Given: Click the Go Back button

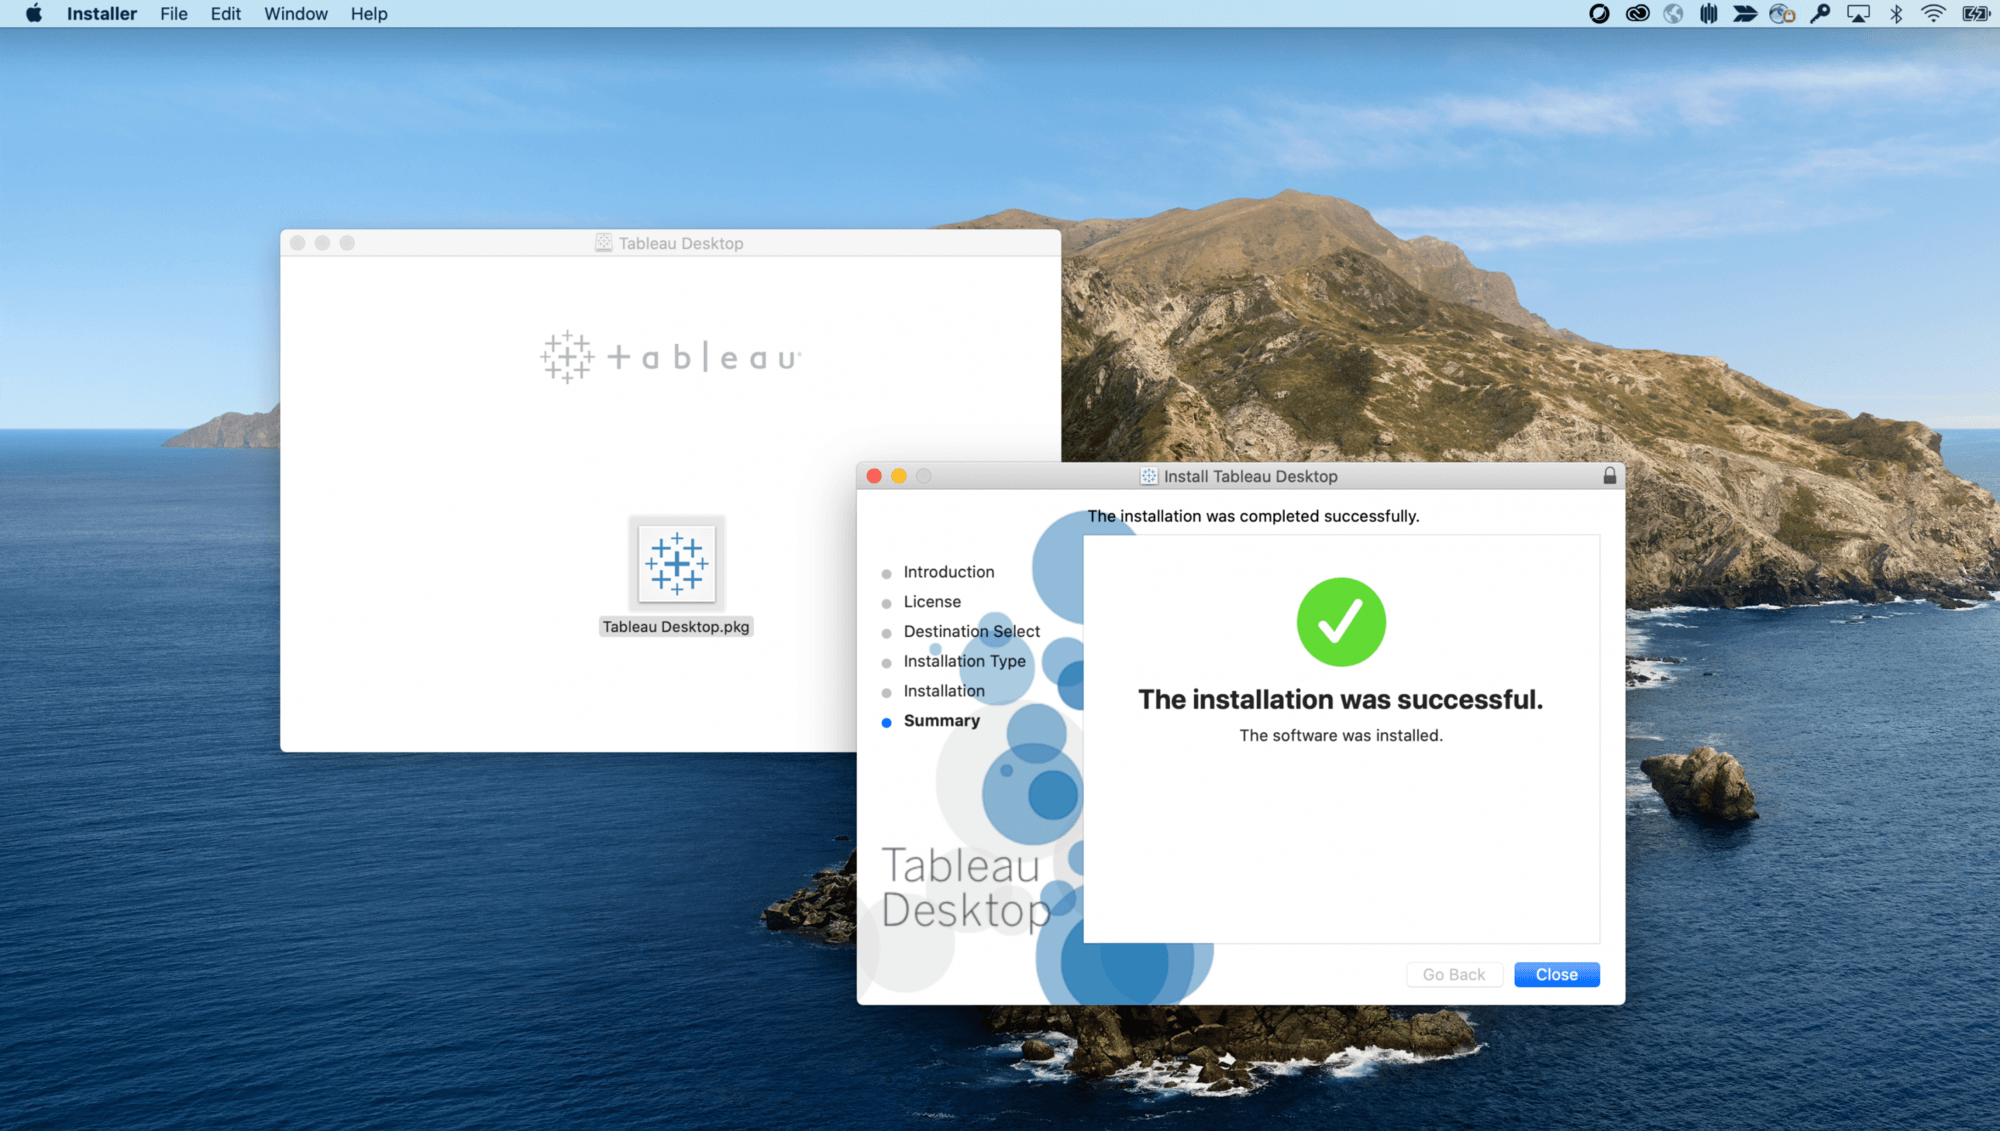Looking at the screenshot, I should tap(1454, 974).
